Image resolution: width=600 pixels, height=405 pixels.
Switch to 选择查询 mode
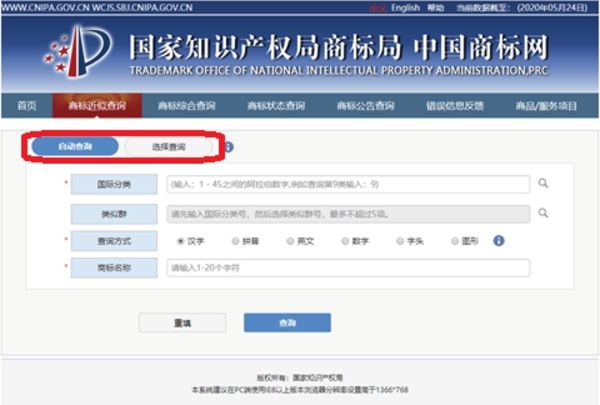click(169, 147)
